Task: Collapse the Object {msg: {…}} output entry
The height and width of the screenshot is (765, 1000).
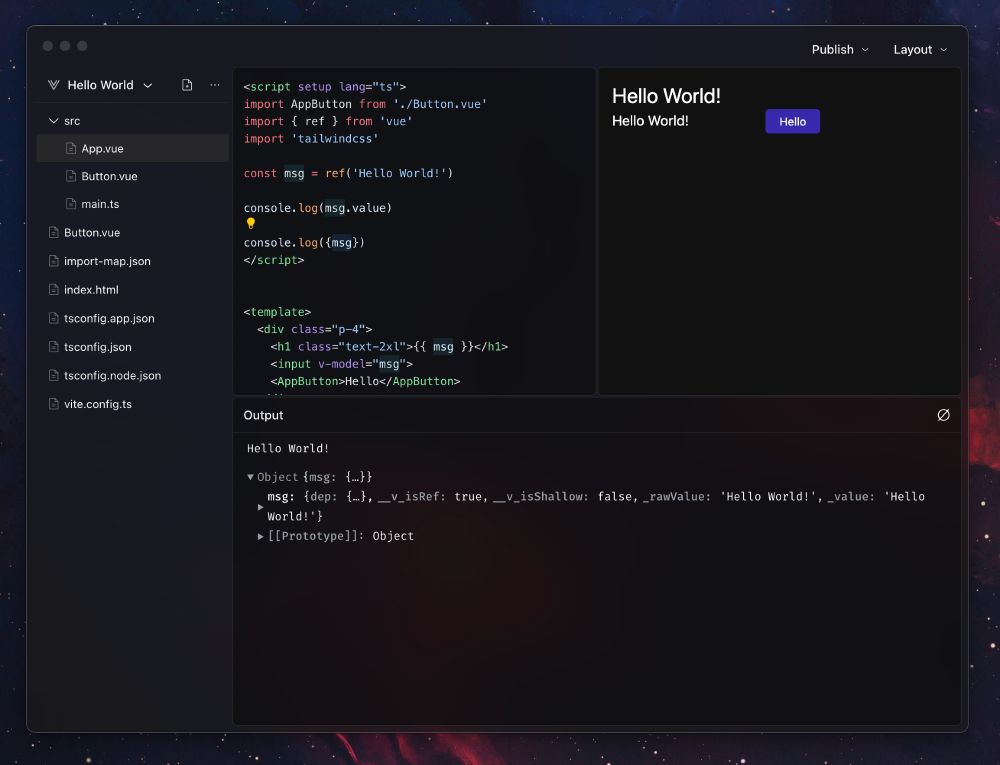Action: [250, 477]
